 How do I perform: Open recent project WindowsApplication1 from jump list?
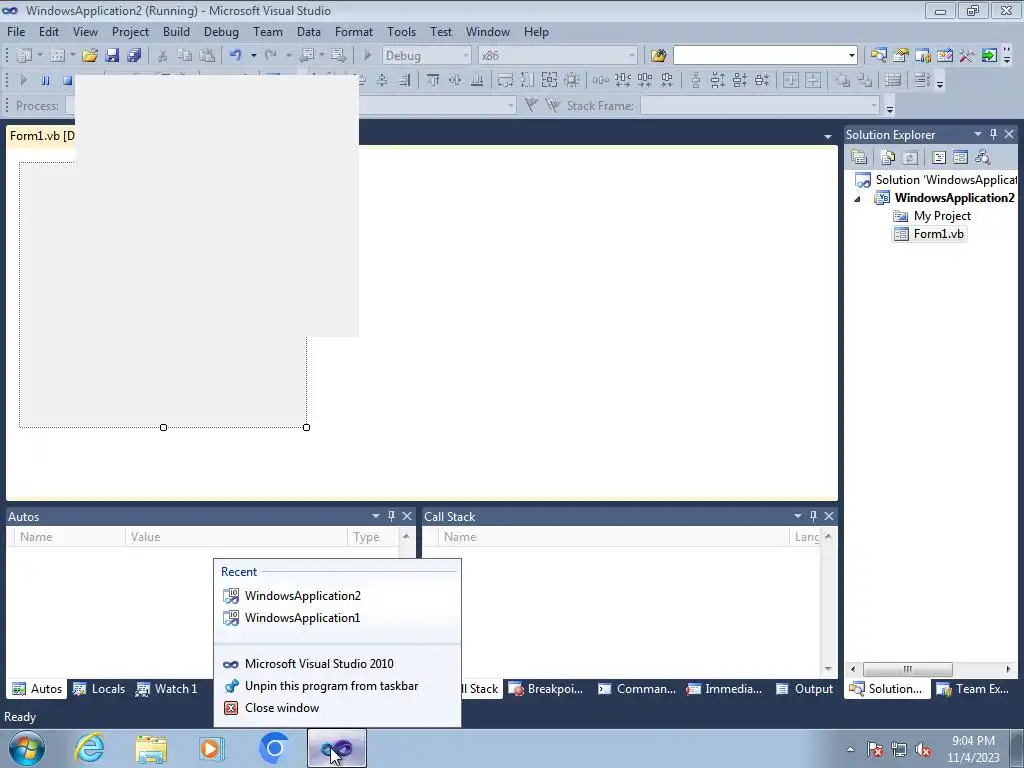point(337,618)
